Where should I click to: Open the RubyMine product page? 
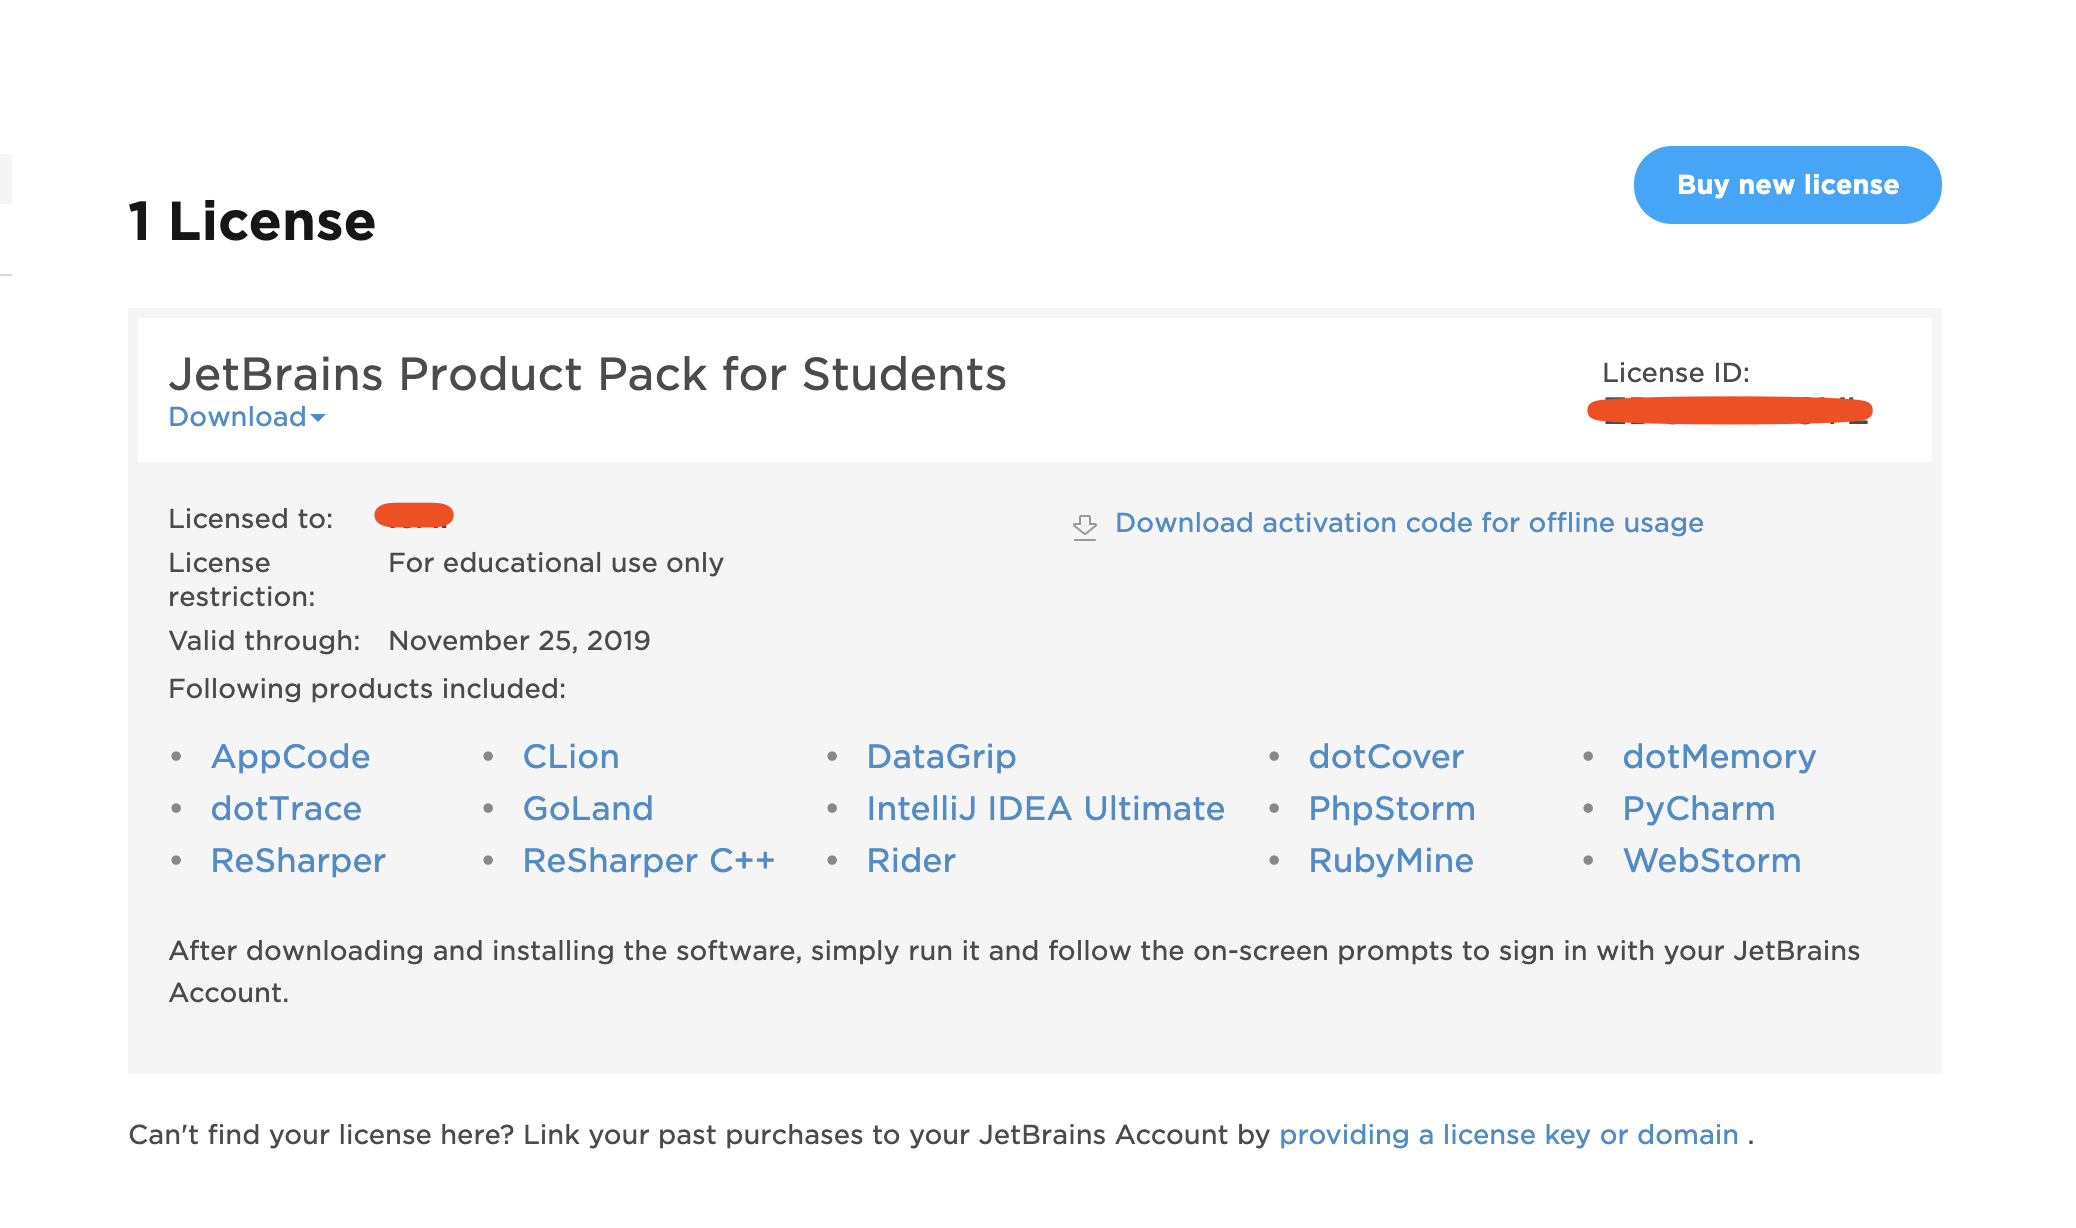[1391, 860]
